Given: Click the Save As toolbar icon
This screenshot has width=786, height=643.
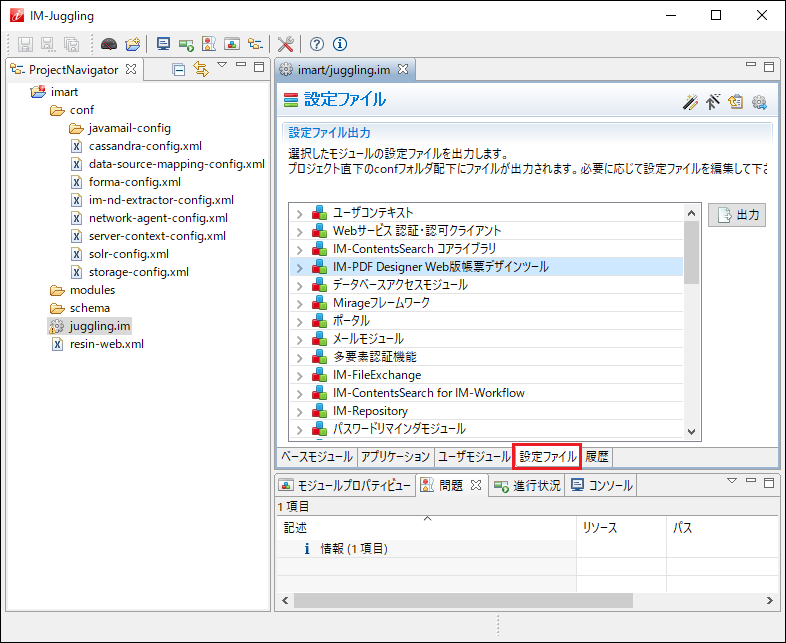Looking at the screenshot, I should point(48,44).
